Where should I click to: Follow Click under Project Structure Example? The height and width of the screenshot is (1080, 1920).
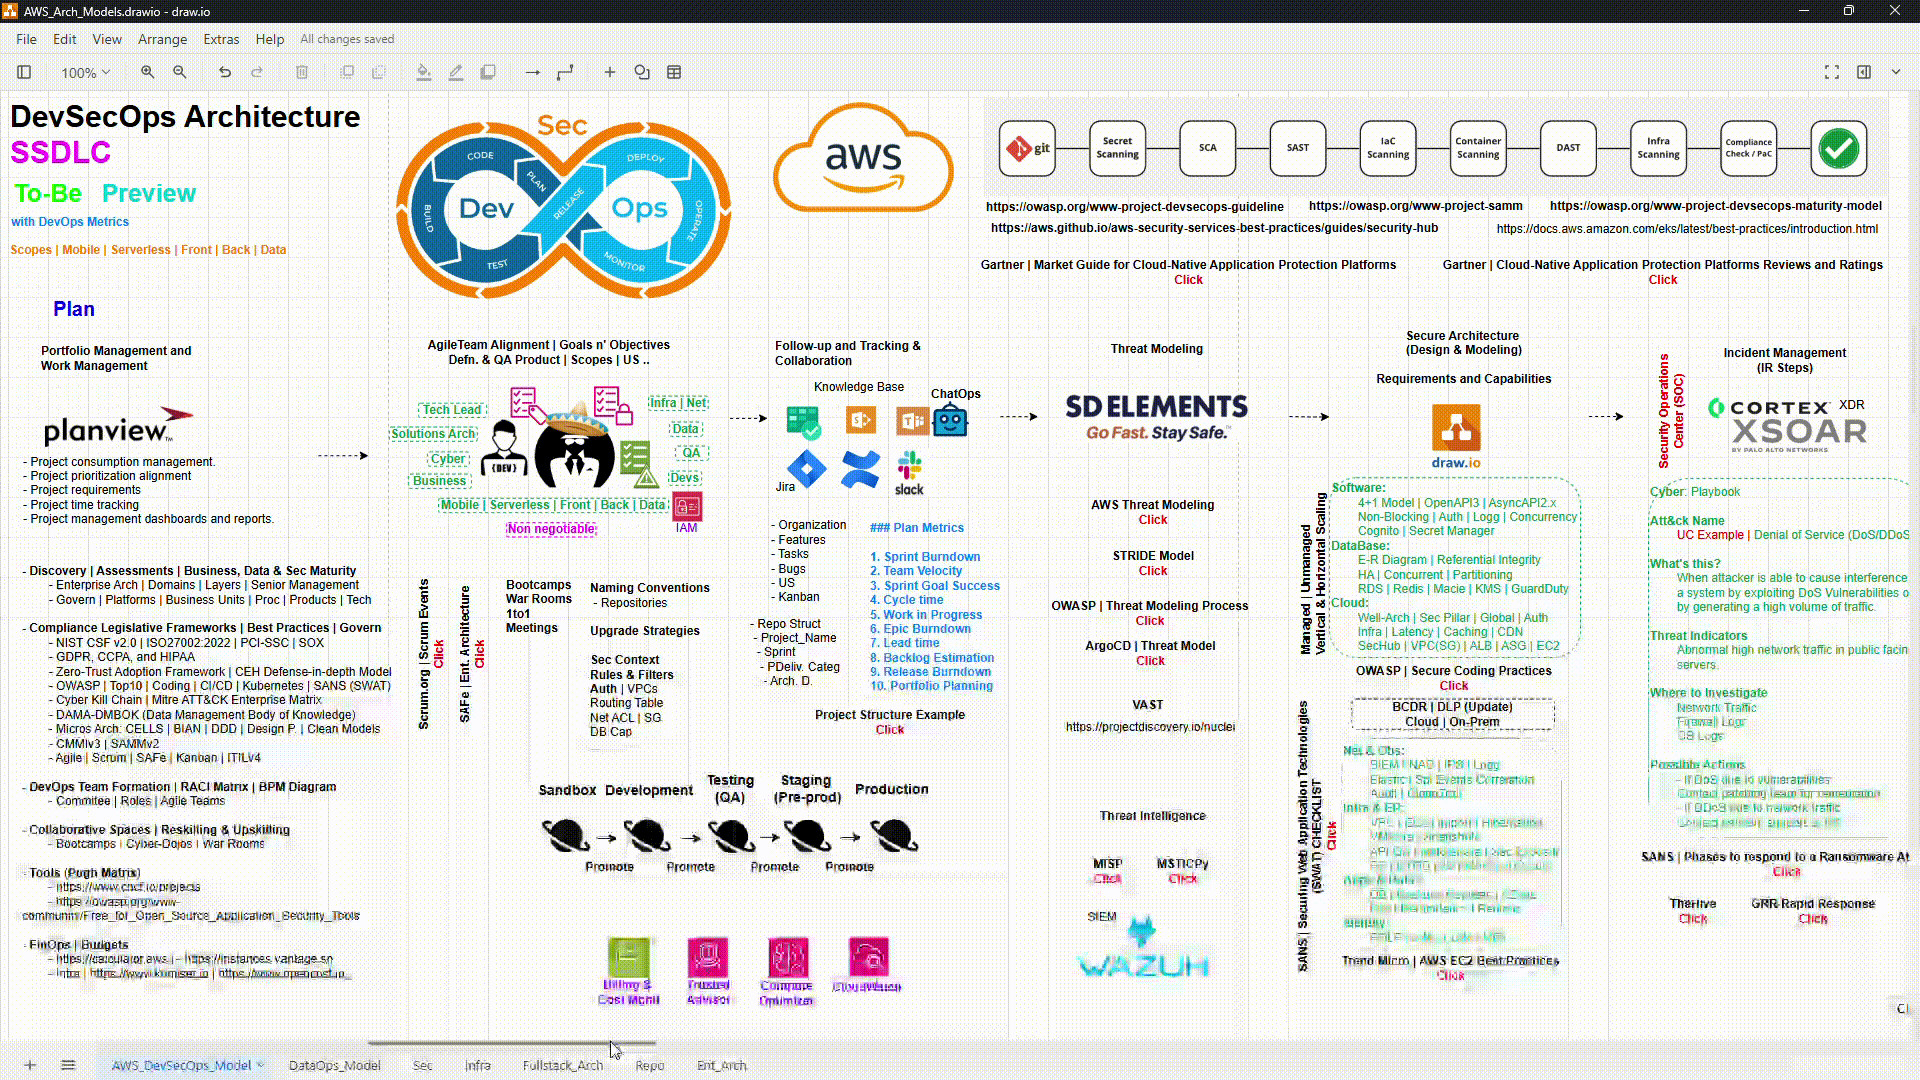(x=889, y=730)
